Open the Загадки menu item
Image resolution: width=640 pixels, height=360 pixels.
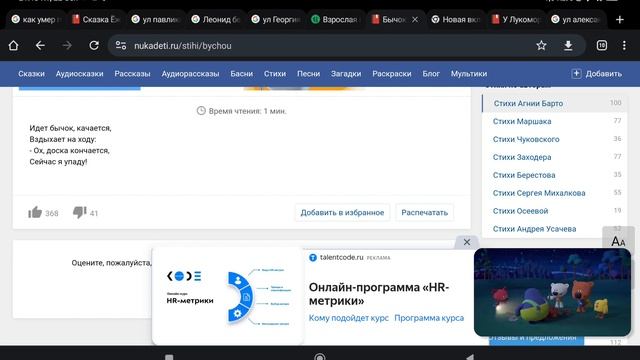click(x=346, y=74)
